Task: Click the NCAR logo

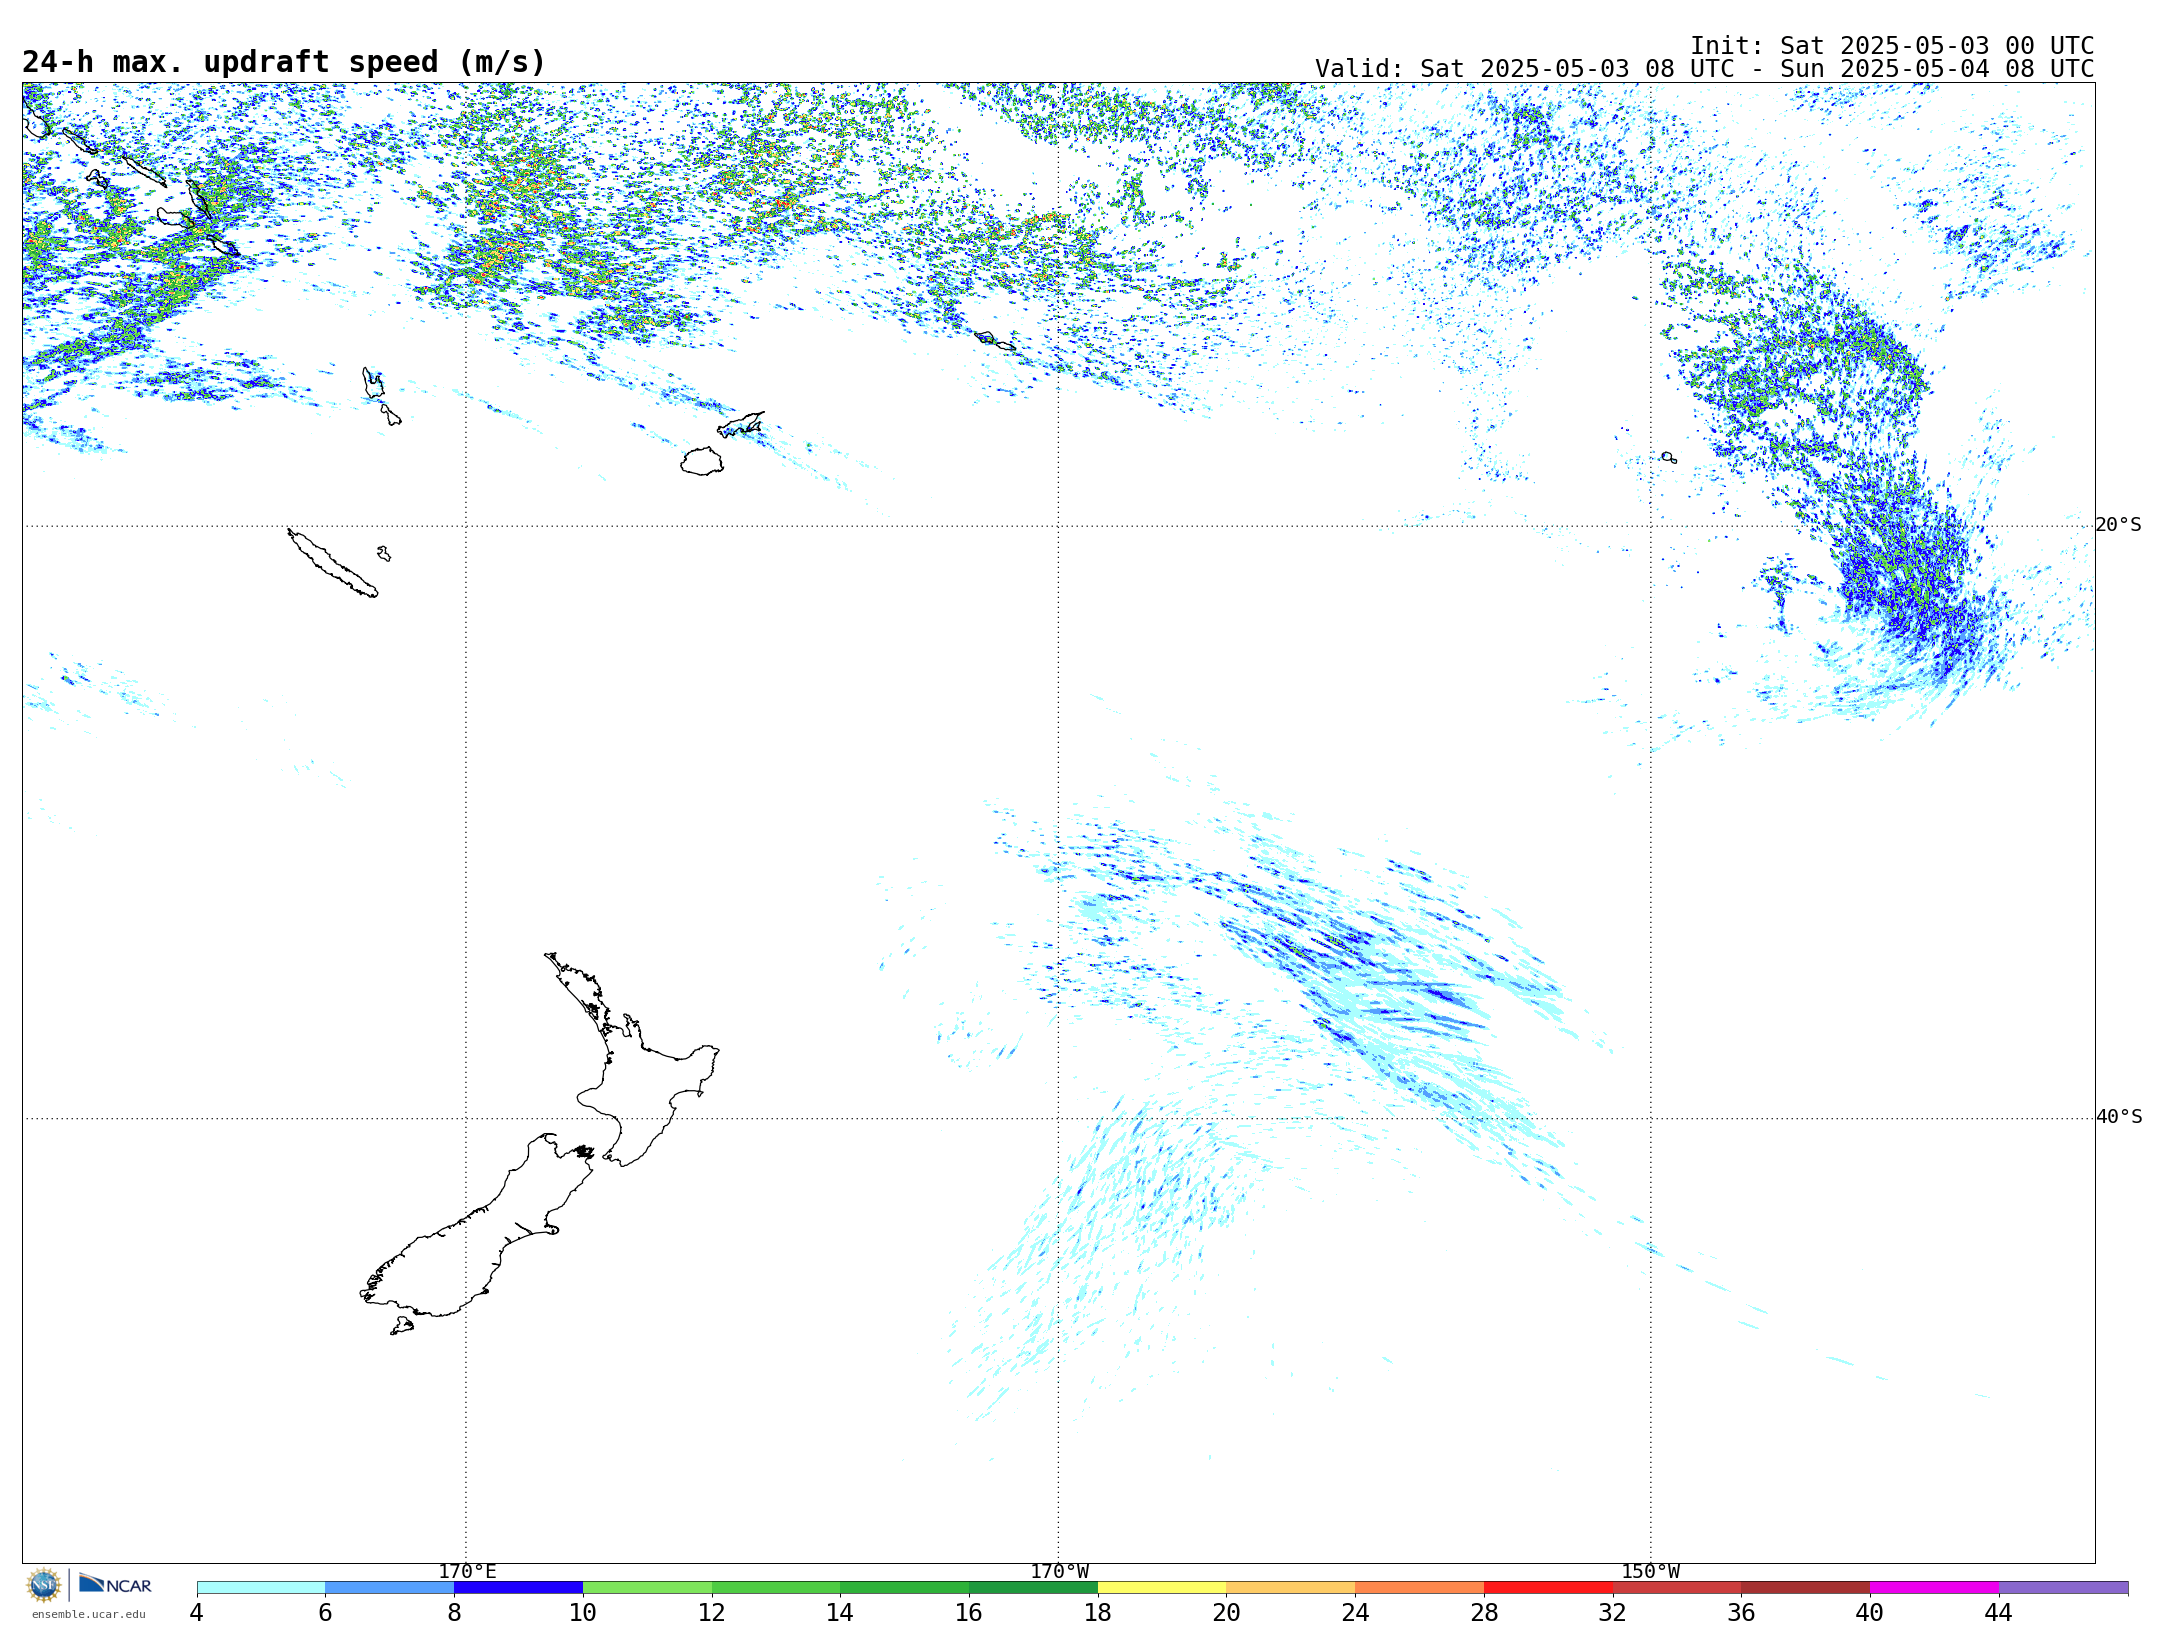Action: (x=115, y=1584)
